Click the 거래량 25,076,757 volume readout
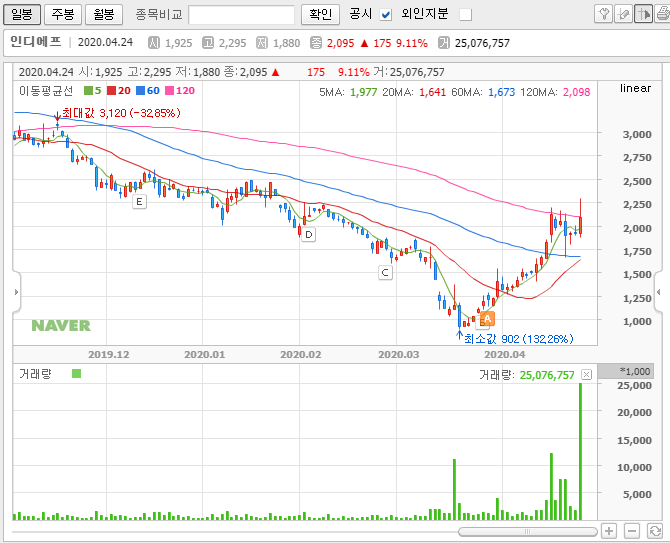 (x=526, y=375)
